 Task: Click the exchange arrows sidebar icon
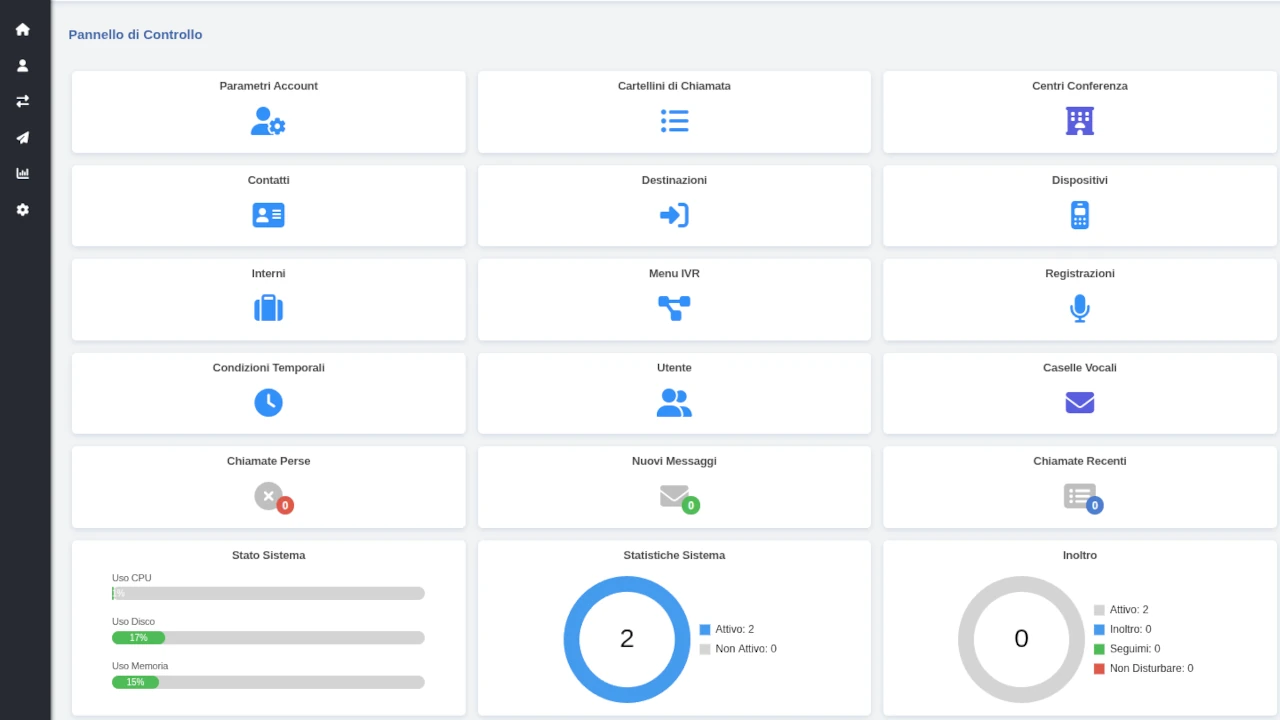[x=23, y=101]
